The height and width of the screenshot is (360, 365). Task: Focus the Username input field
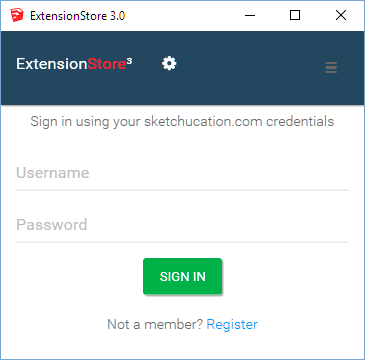pos(182,173)
